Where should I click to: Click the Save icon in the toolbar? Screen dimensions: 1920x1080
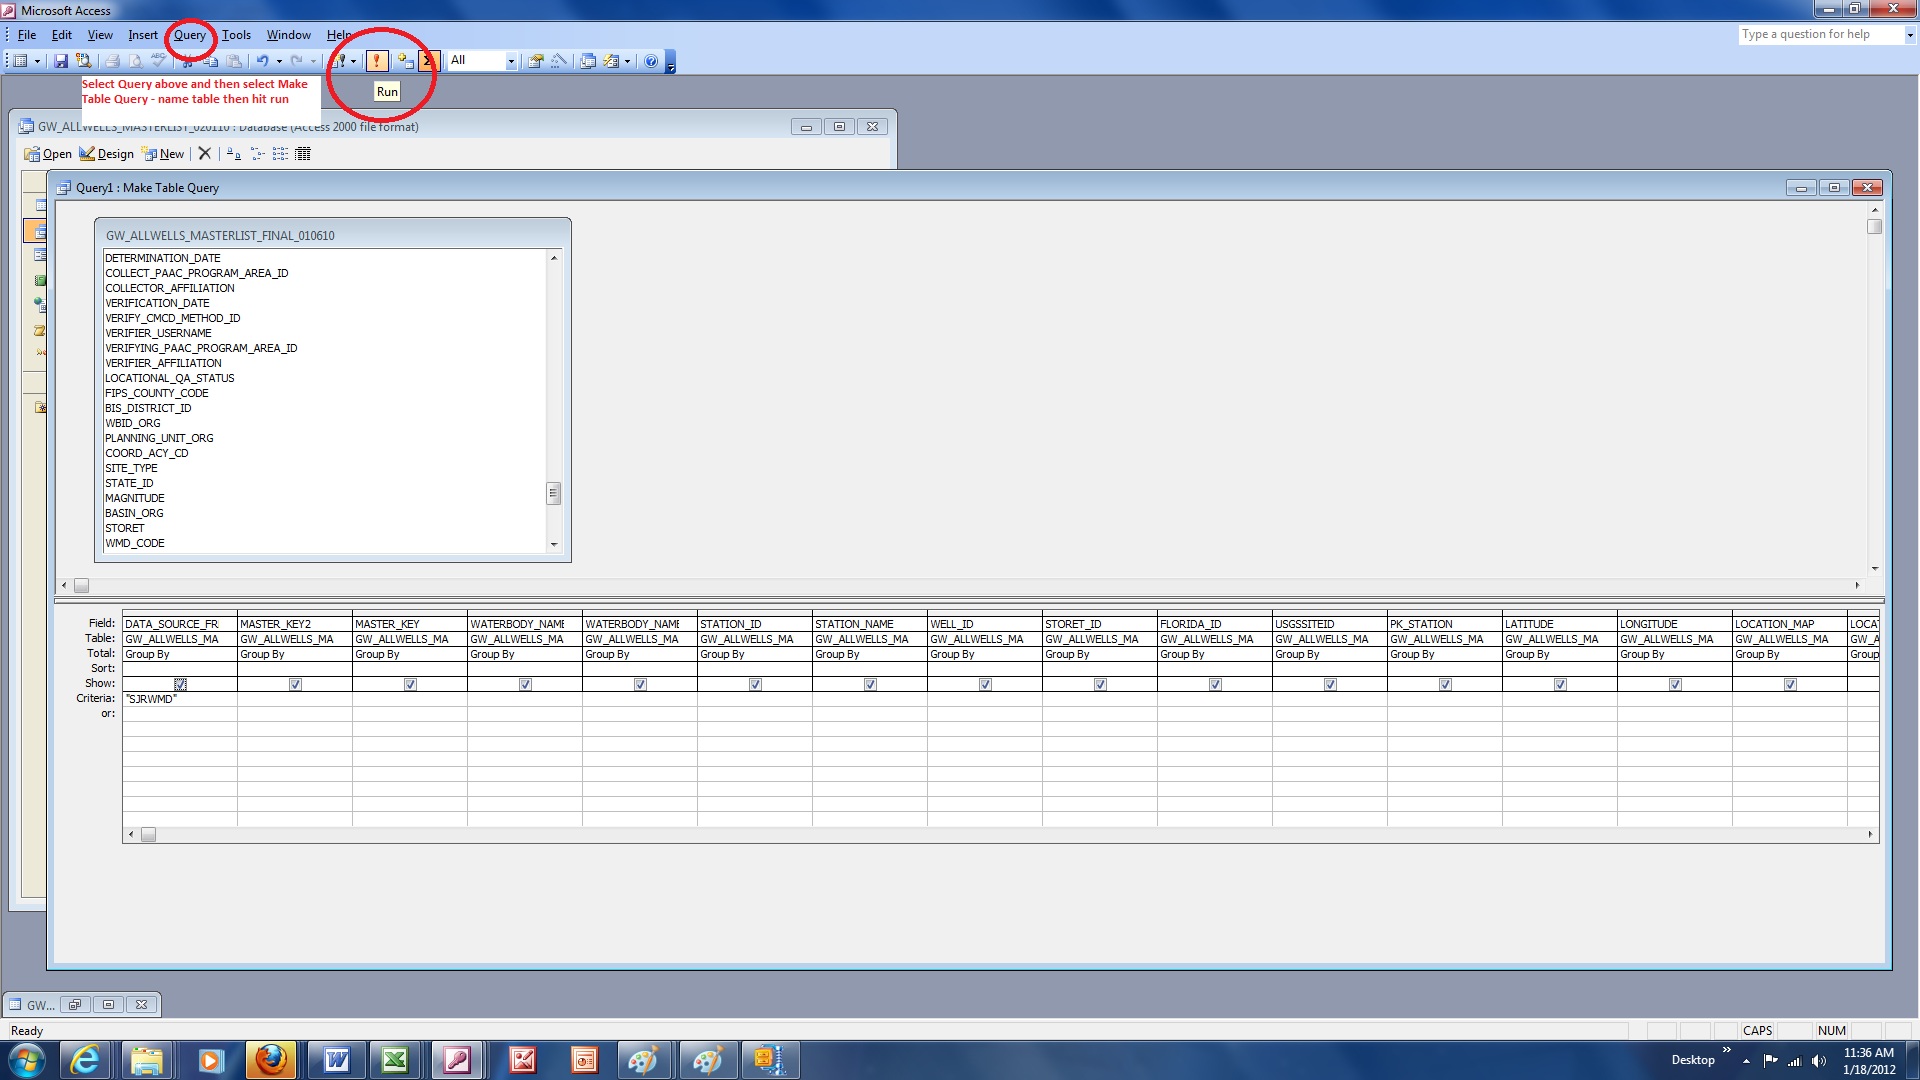pyautogui.click(x=61, y=61)
